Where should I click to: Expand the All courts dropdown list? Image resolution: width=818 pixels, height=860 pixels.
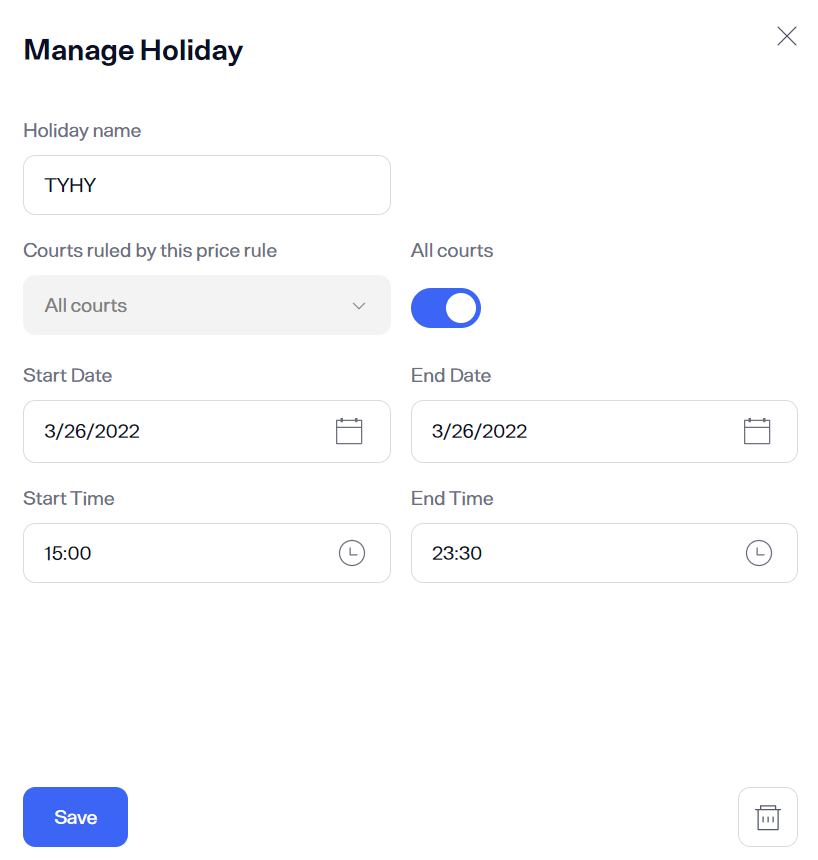point(206,305)
